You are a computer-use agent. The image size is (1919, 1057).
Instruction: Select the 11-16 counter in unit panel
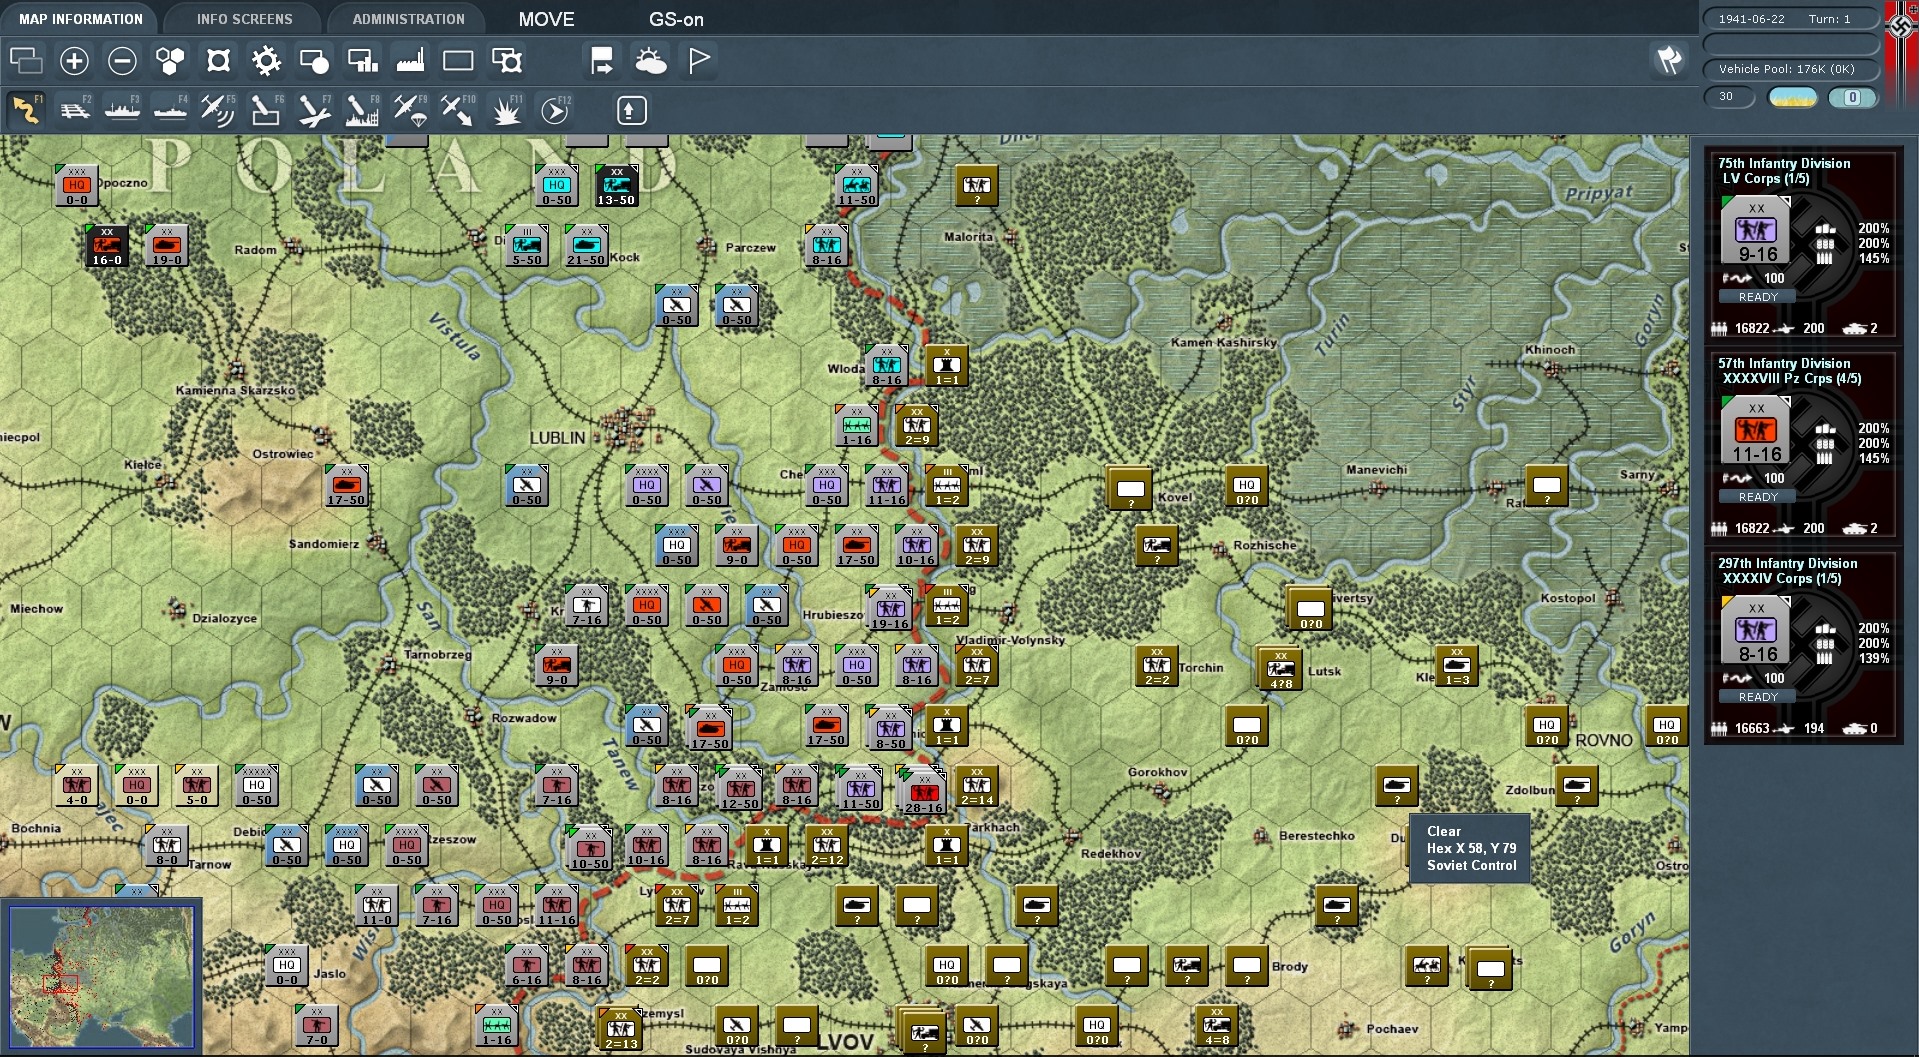pos(1757,431)
